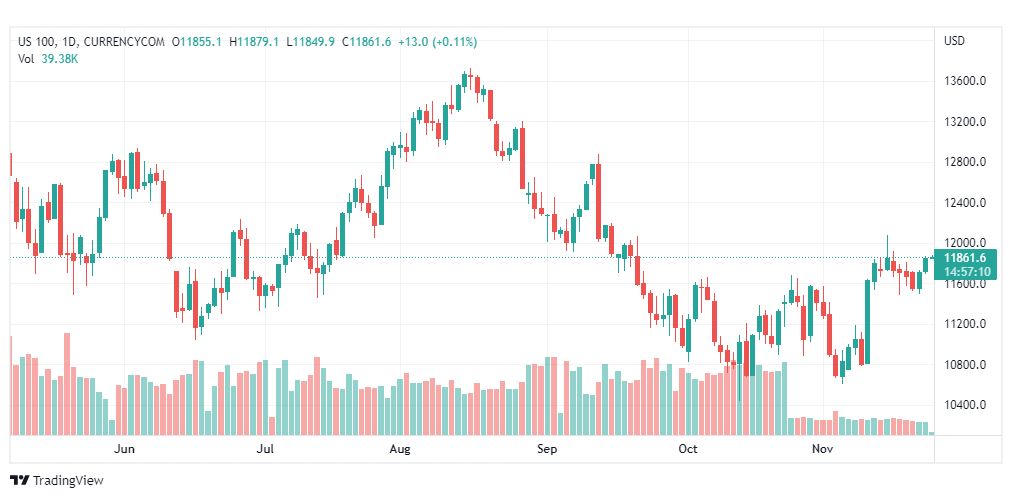This screenshot has width=1012, height=498.
Task: Click the 12800.0 price scale label
Action: pyautogui.click(x=965, y=162)
